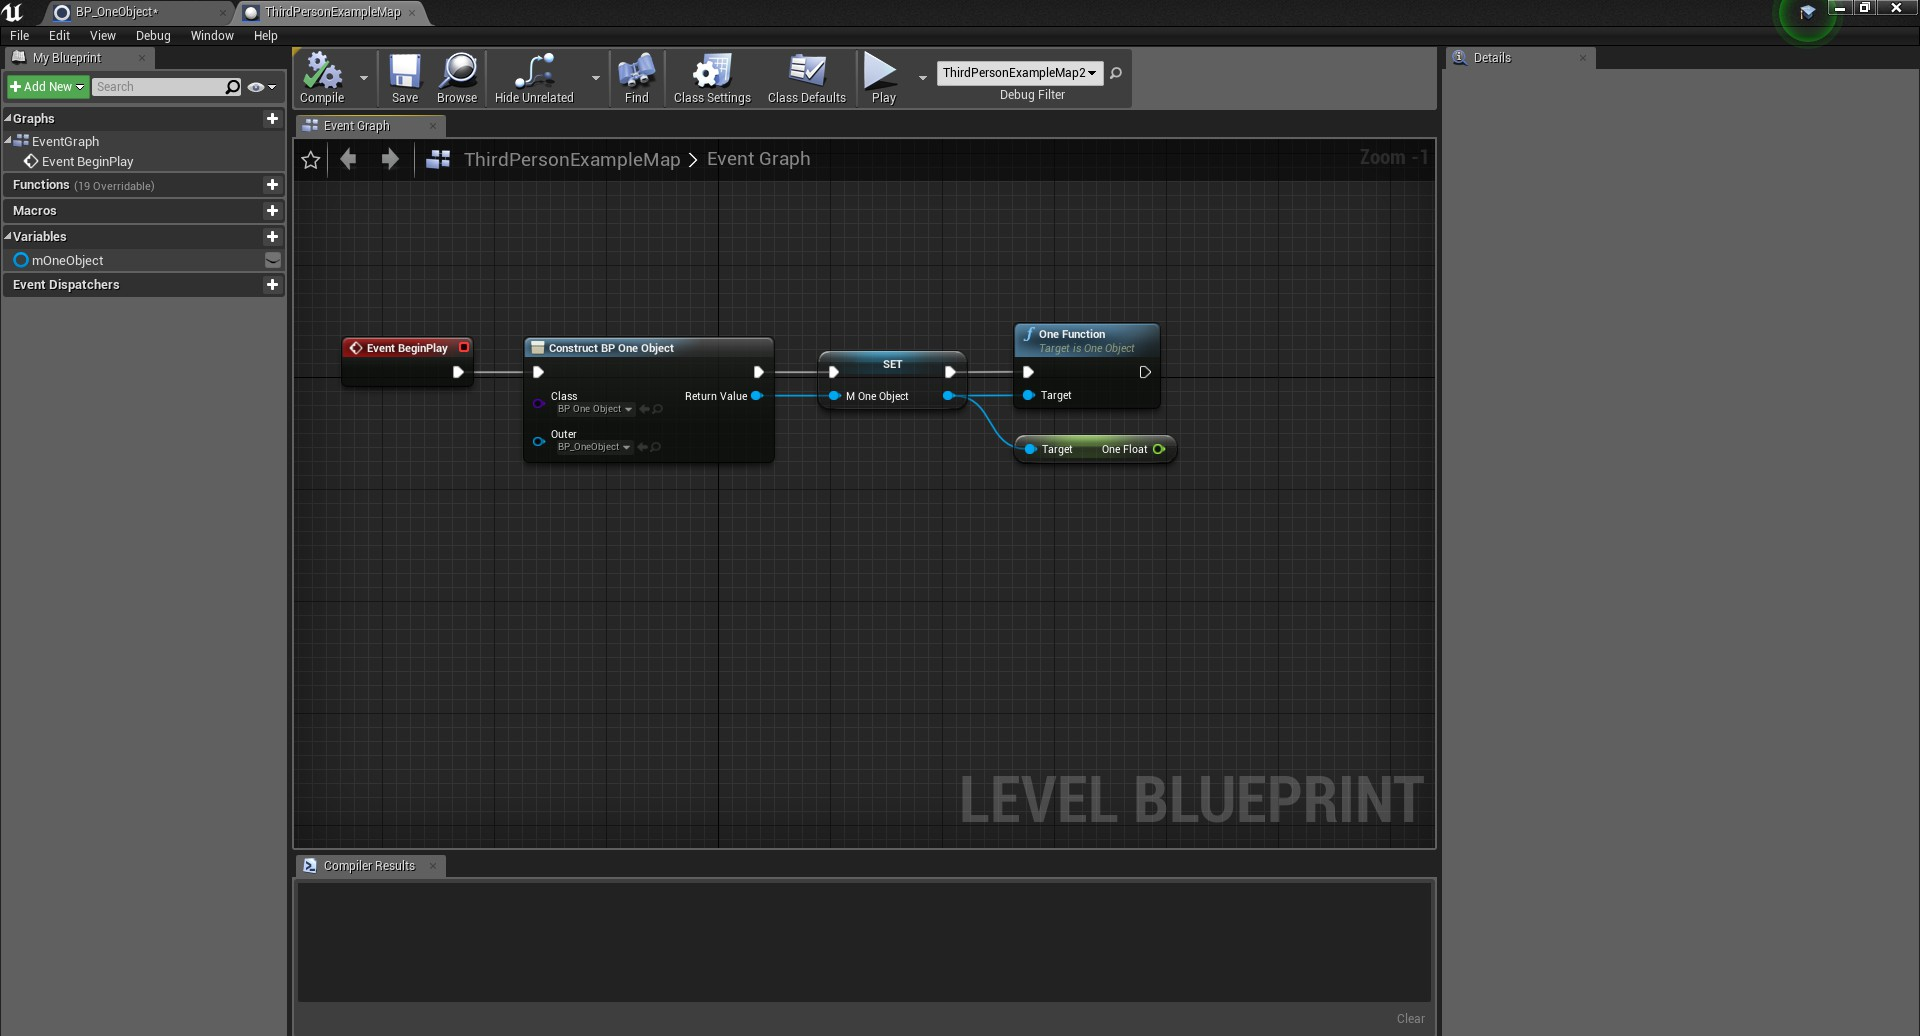The width and height of the screenshot is (1920, 1036).
Task: Select Construct BP One Object node header
Action: (648, 348)
